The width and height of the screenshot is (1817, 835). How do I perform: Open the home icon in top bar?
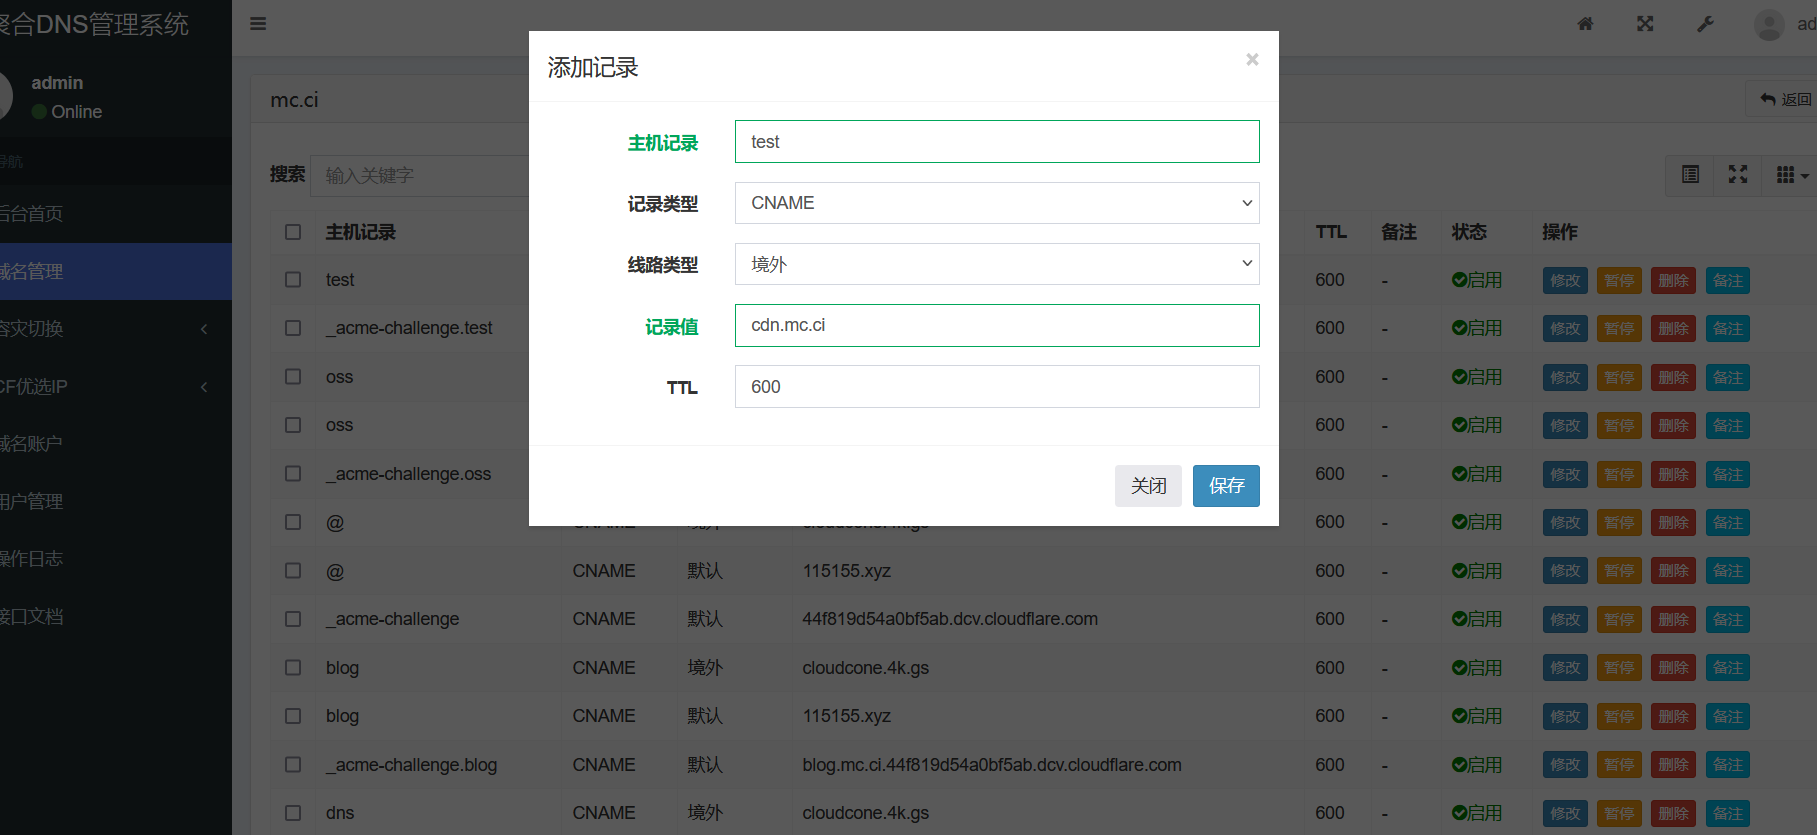click(x=1585, y=24)
